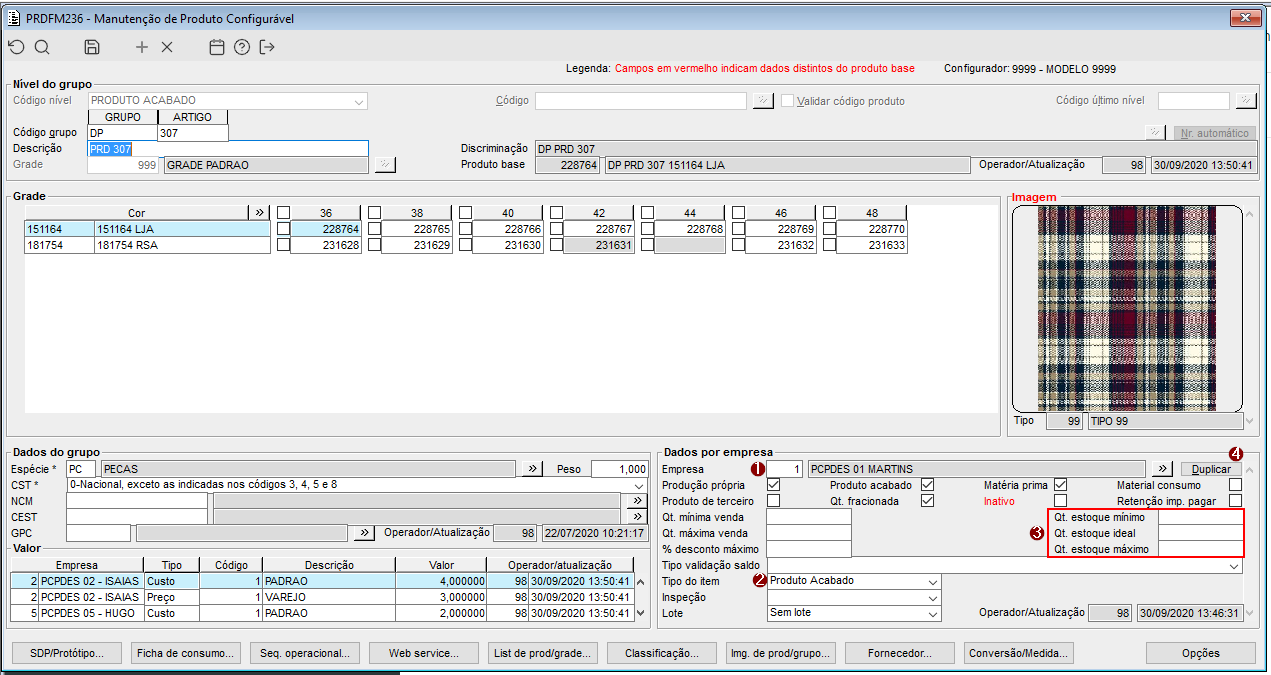Click the Qt. mínima venda field
Viewport: 1271px width, 675px height.
[808, 517]
